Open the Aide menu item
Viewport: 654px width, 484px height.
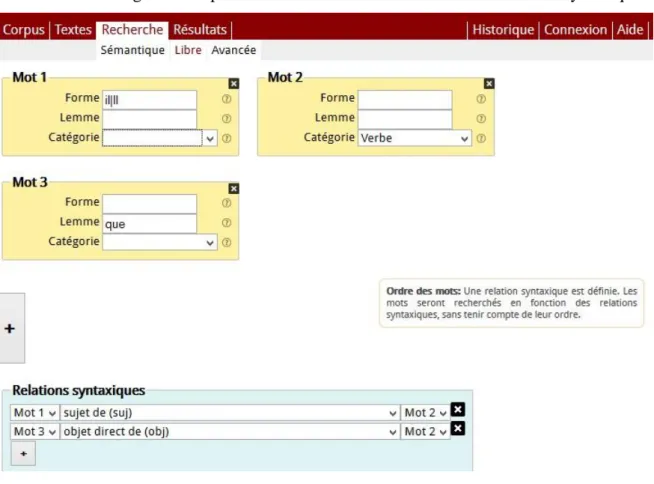point(630,30)
